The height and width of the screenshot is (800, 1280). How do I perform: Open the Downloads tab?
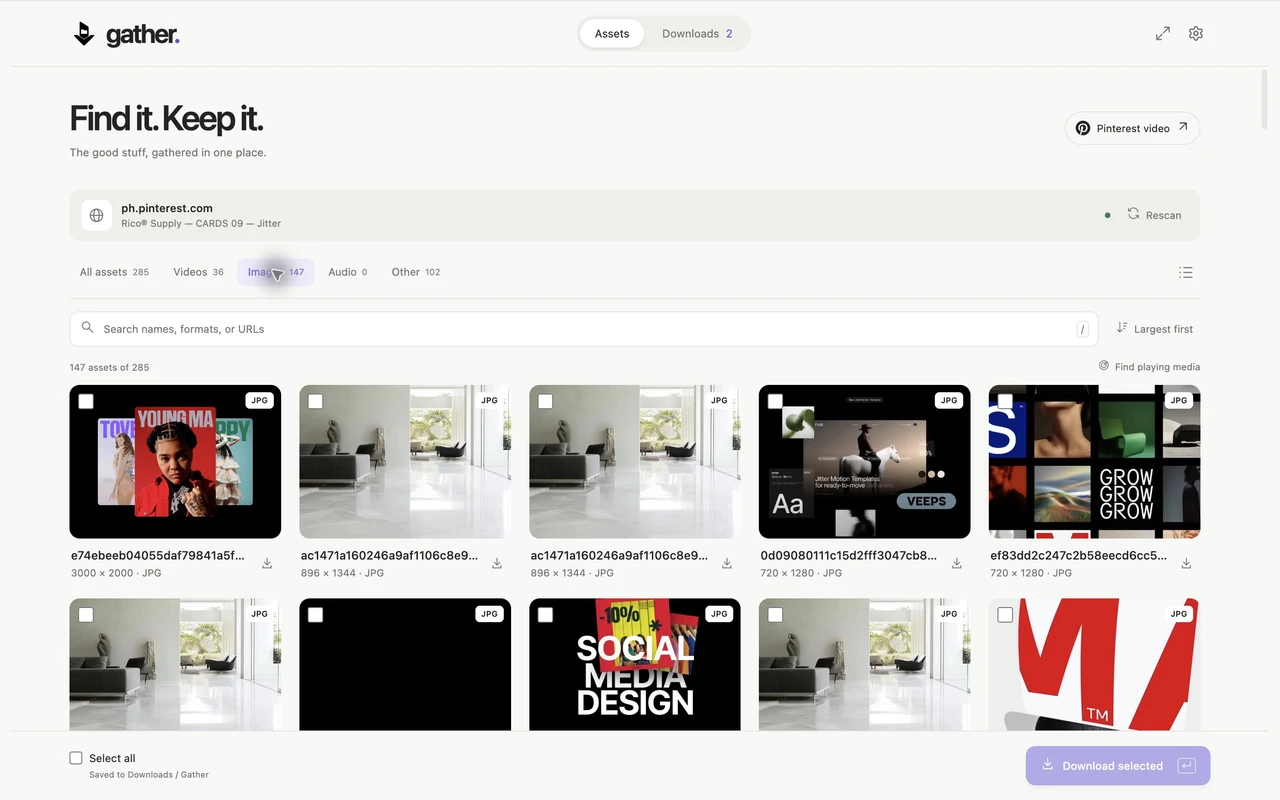click(697, 34)
